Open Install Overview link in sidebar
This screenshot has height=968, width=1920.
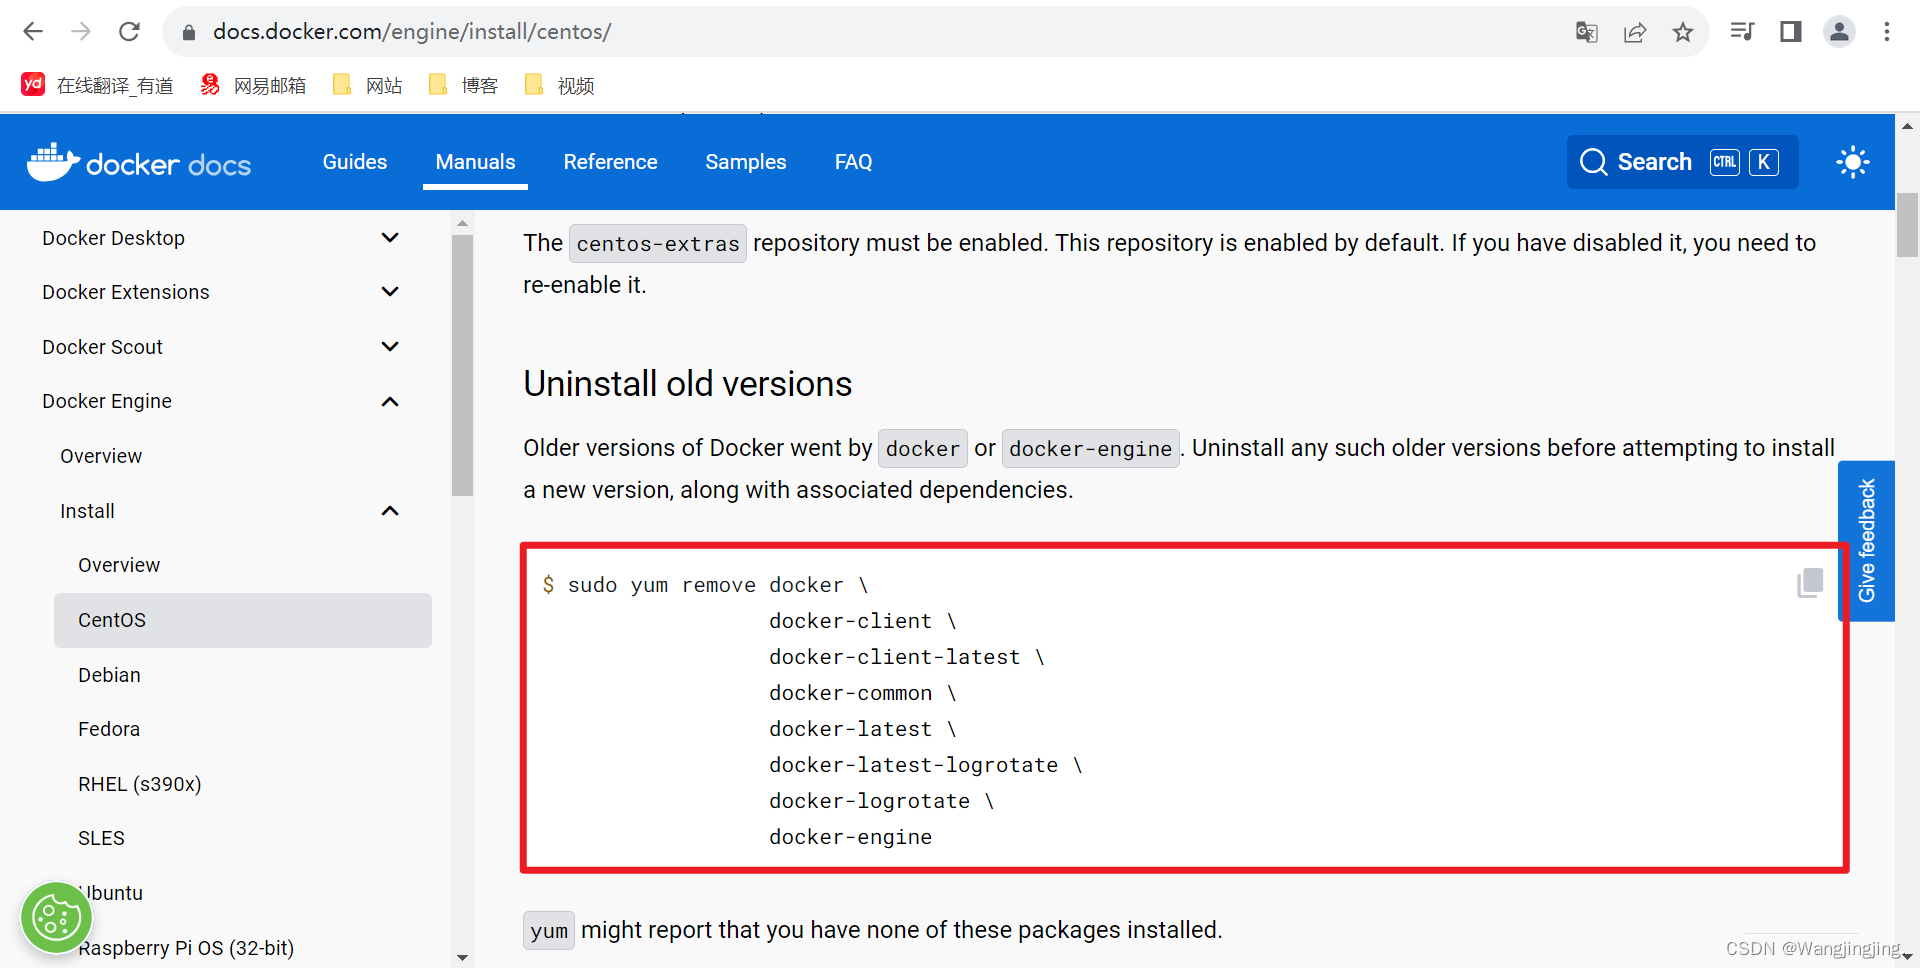pos(119,565)
